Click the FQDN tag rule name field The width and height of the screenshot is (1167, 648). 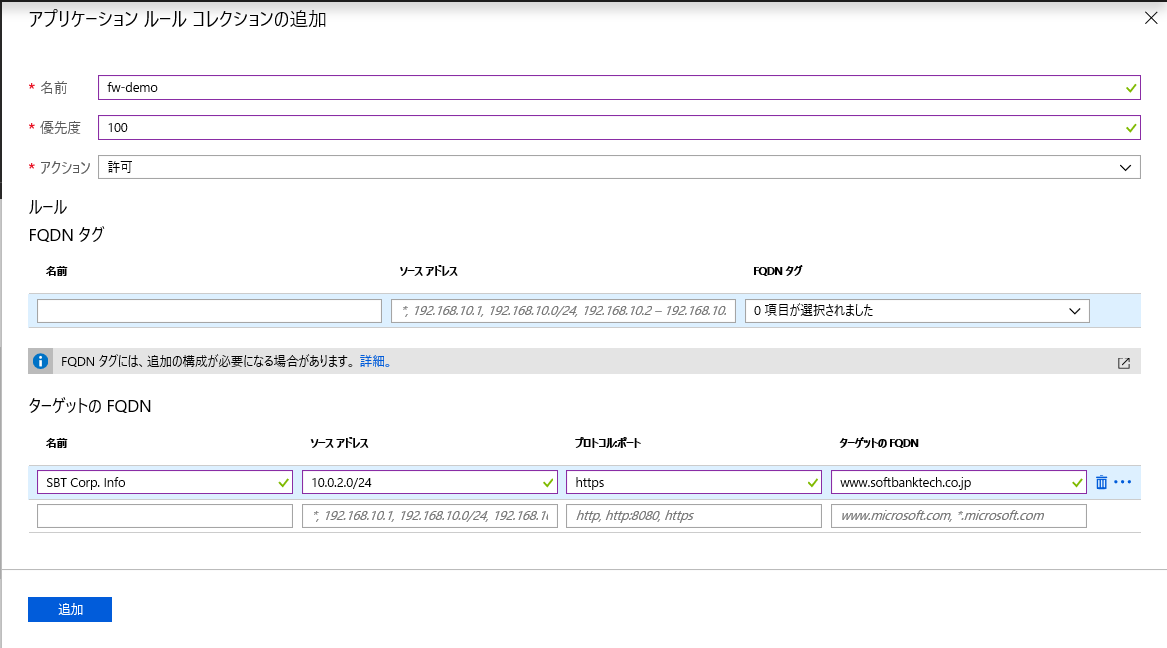209,311
